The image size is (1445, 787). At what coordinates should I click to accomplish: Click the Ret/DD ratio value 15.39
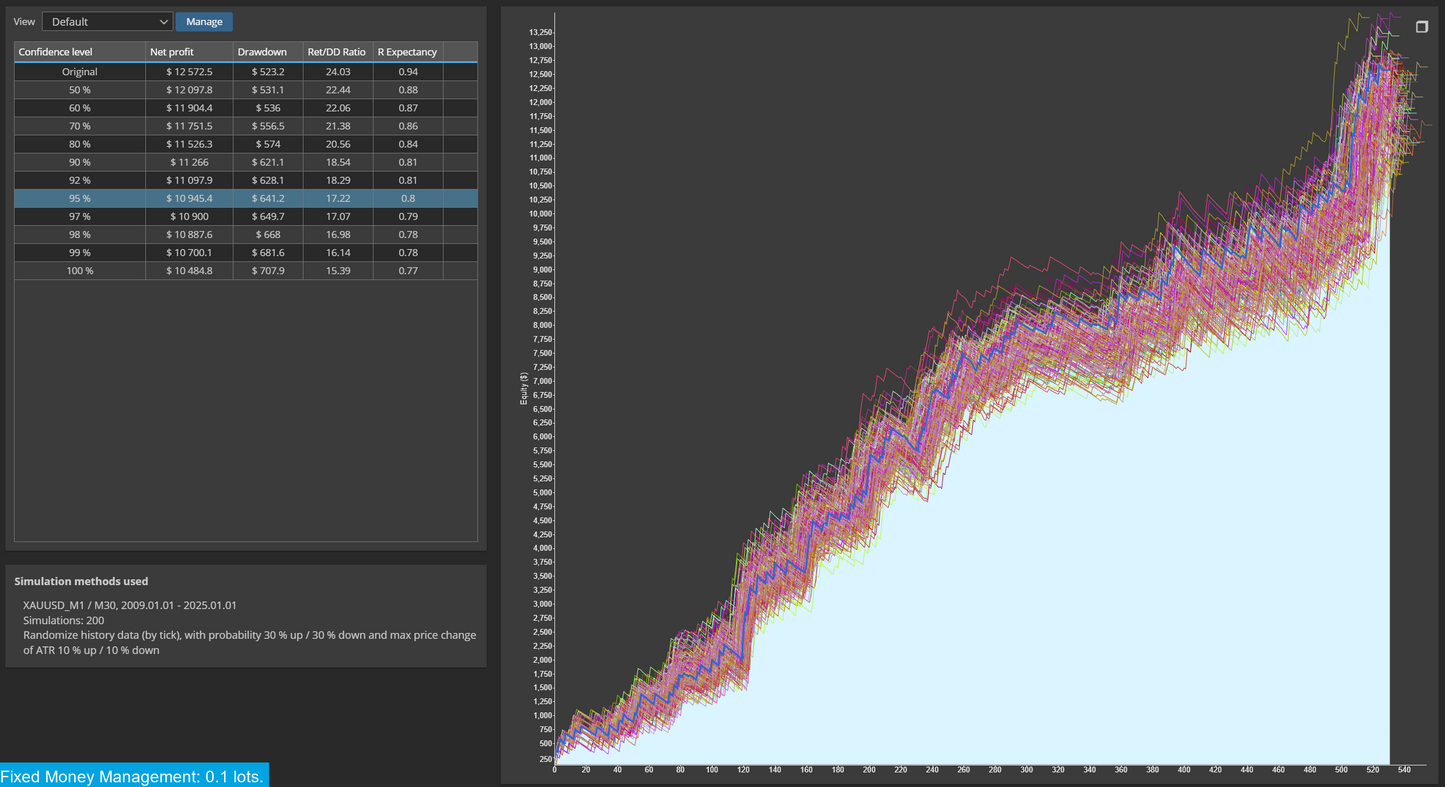pos(338,270)
